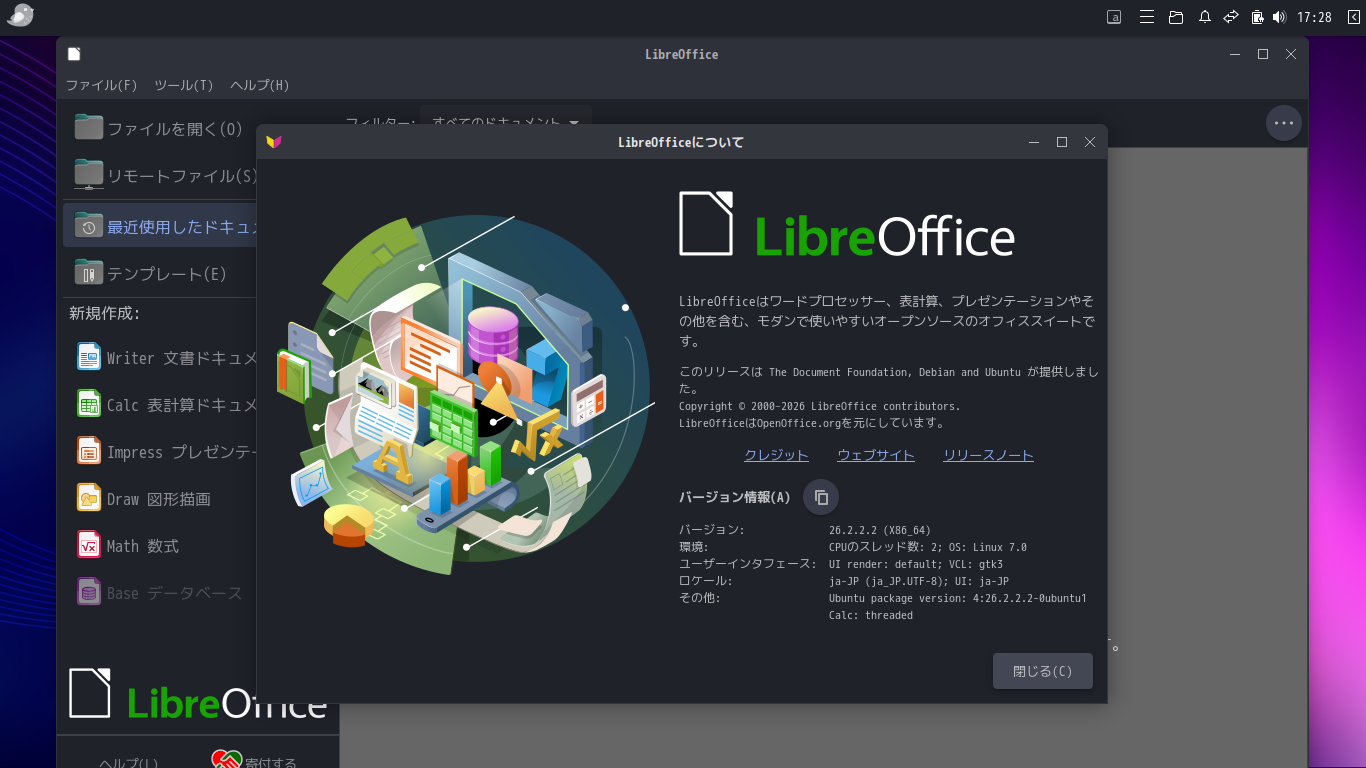Open the リリースノート link
1366x768 pixels.
coord(988,455)
